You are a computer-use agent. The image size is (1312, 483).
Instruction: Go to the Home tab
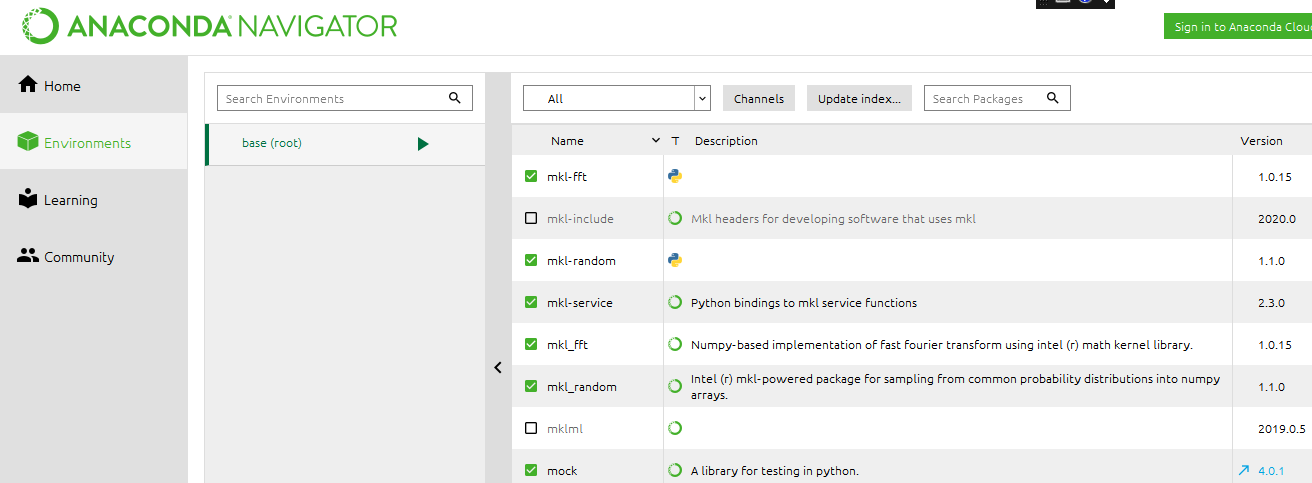coord(94,85)
